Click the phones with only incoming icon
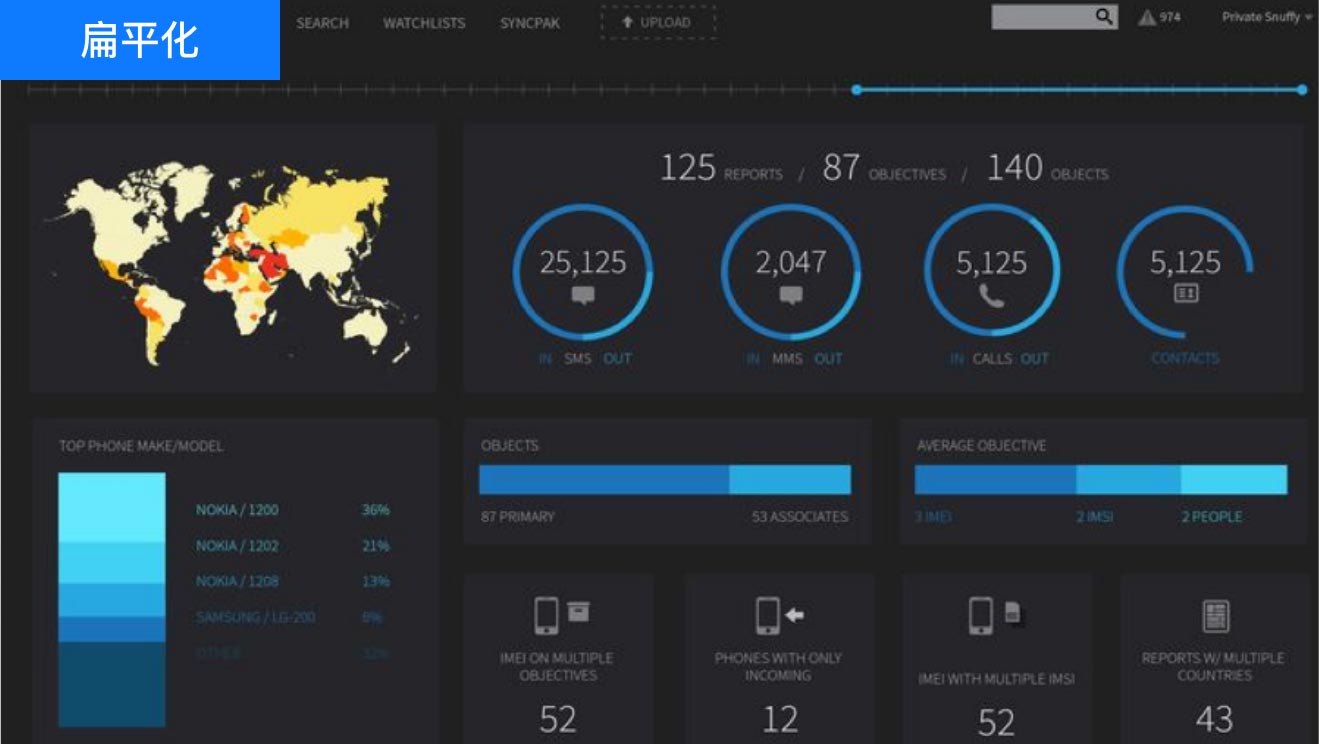This screenshot has height=744, width=1319. tap(778, 614)
